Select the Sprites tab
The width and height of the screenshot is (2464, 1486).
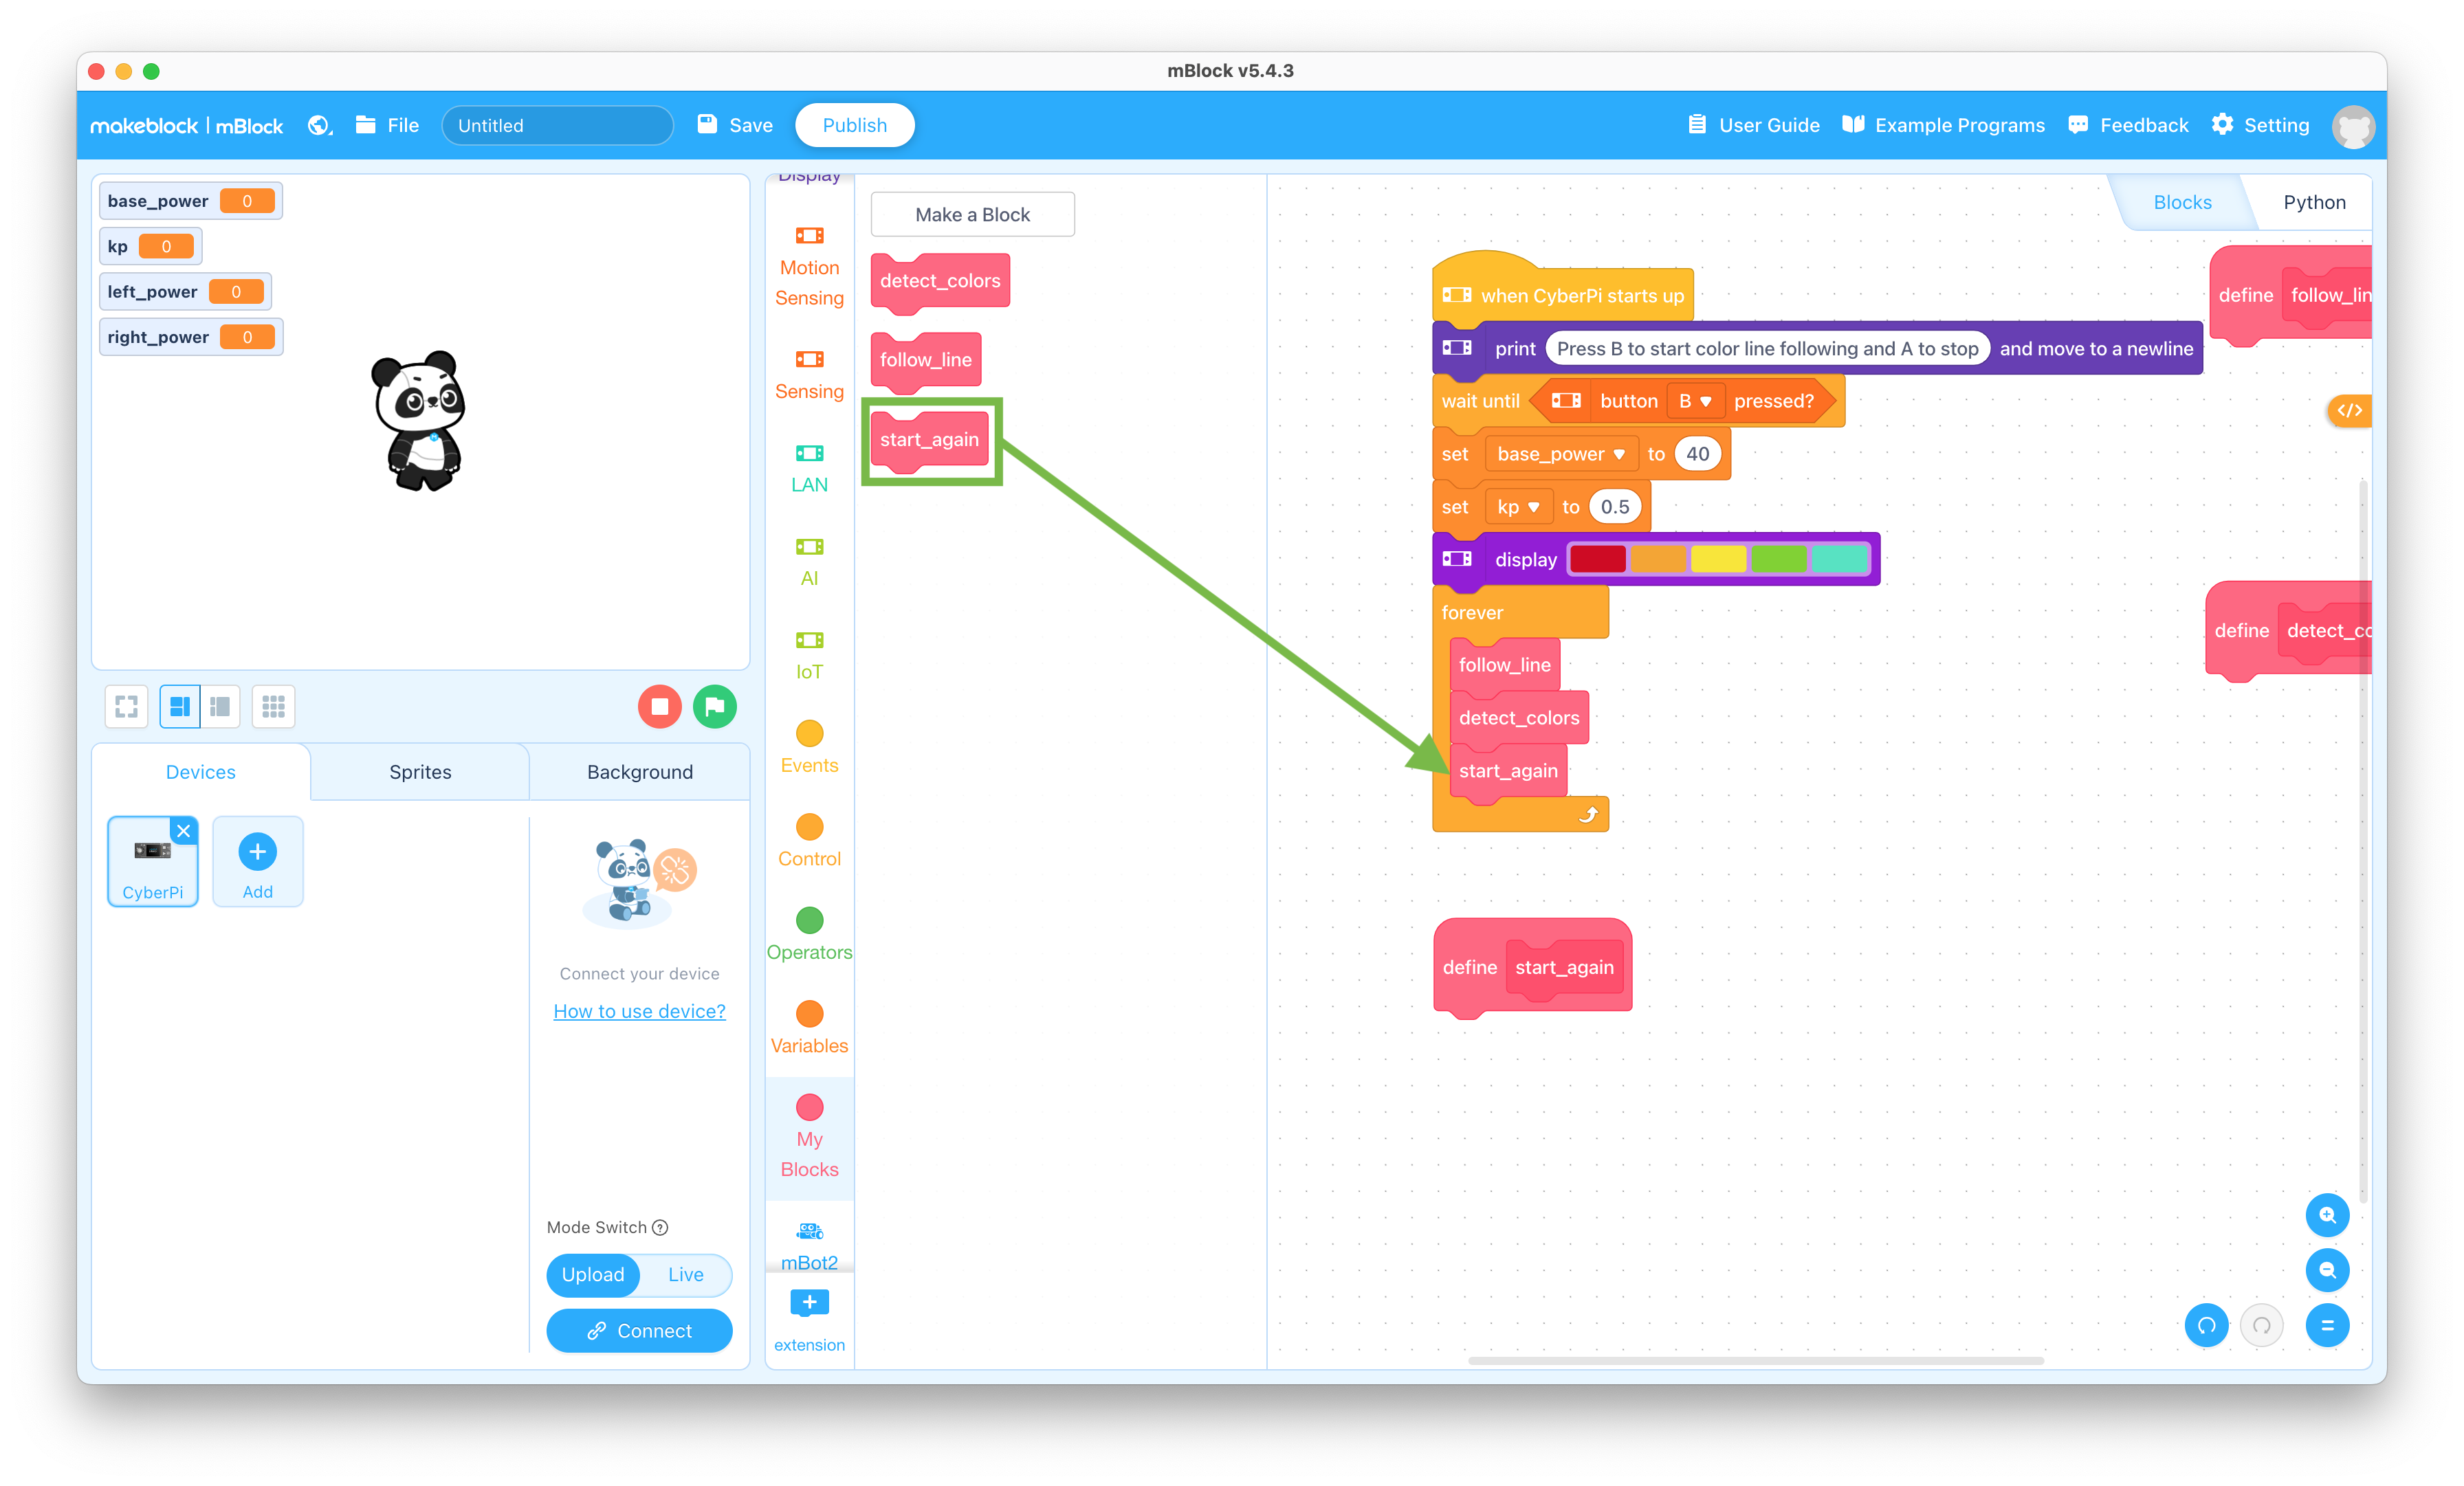click(x=419, y=770)
